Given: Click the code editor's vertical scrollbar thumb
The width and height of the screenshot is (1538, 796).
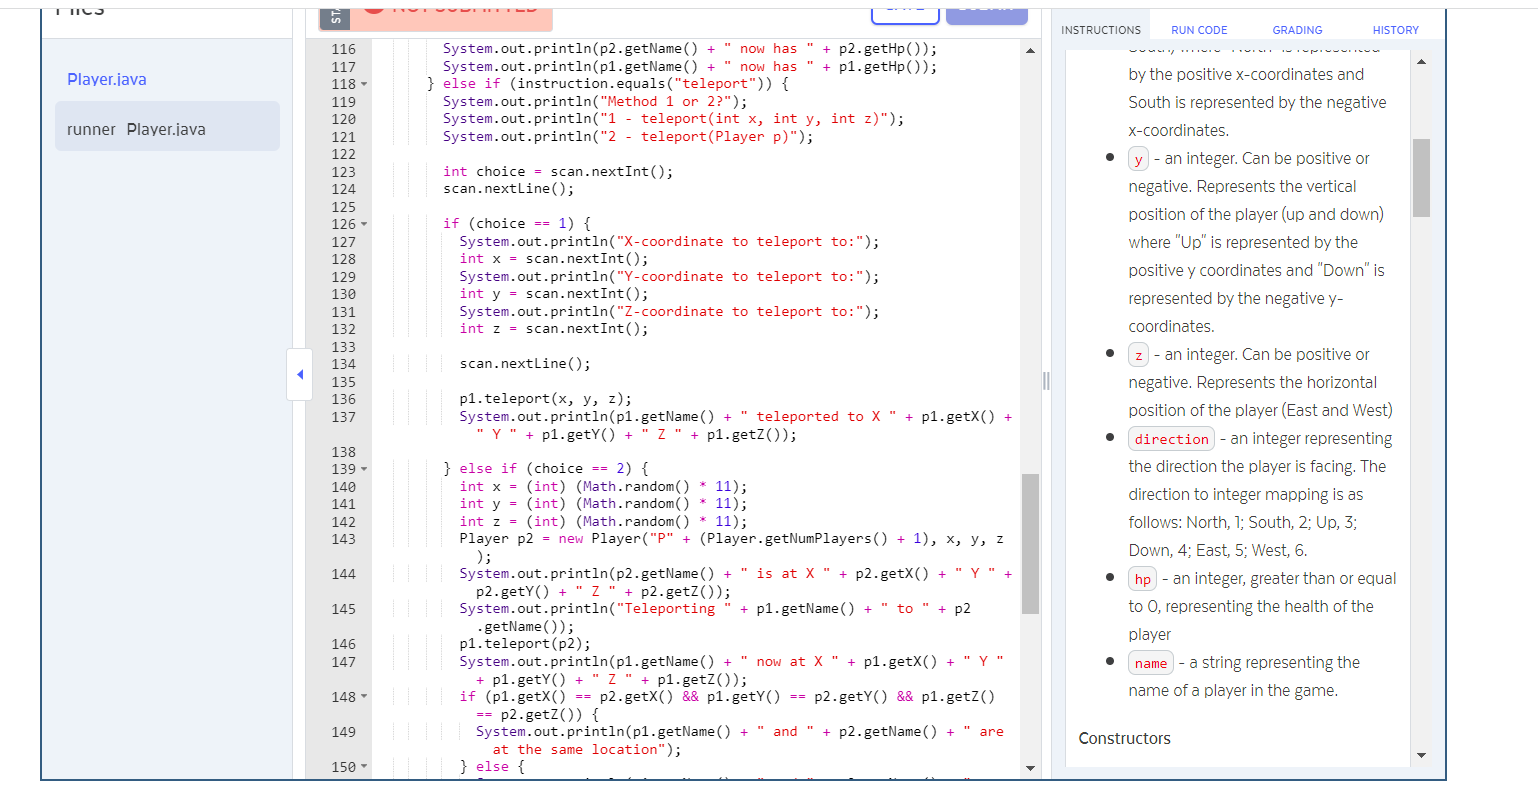Looking at the screenshot, I should [1030, 543].
